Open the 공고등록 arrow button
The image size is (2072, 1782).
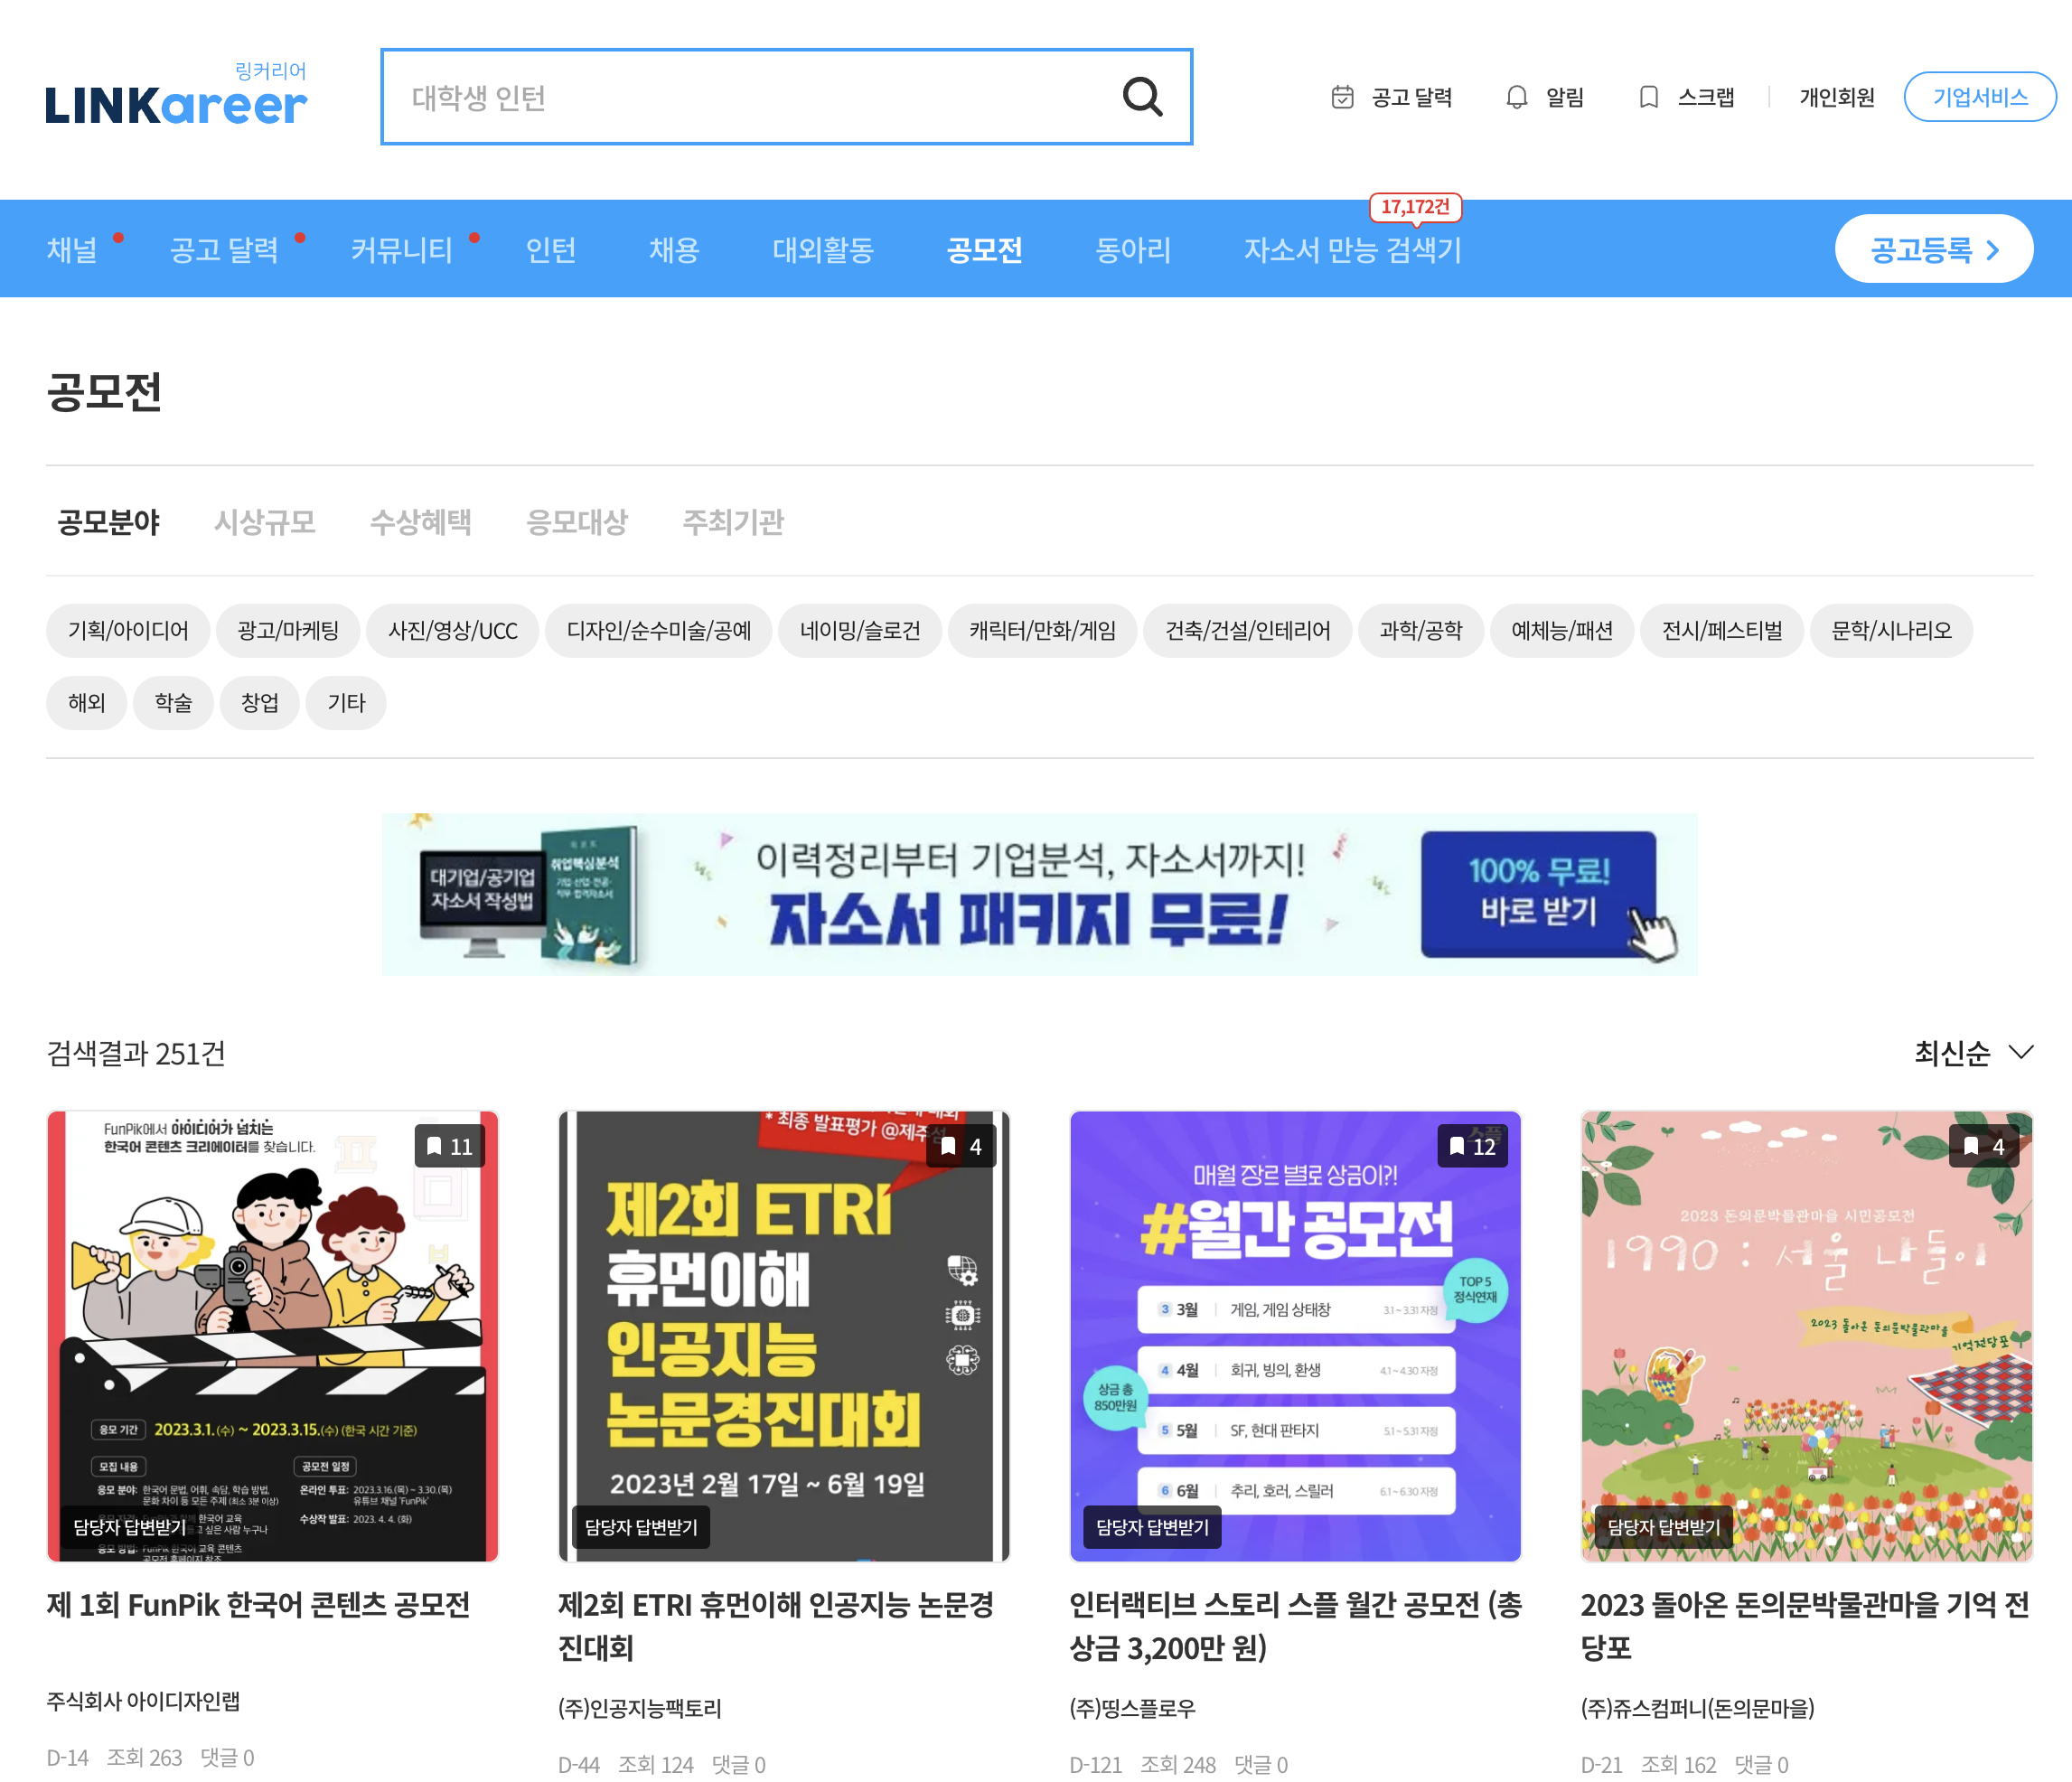pos(1933,249)
